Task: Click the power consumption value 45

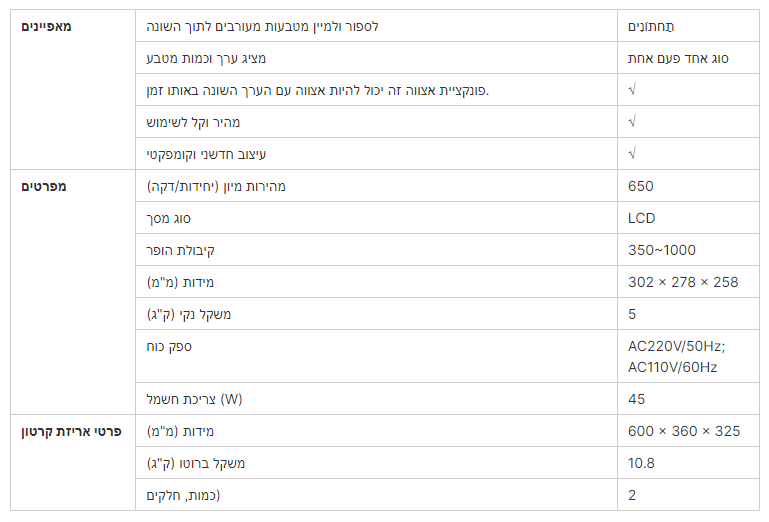Action: pyautogui.click(x=636, y=399)
